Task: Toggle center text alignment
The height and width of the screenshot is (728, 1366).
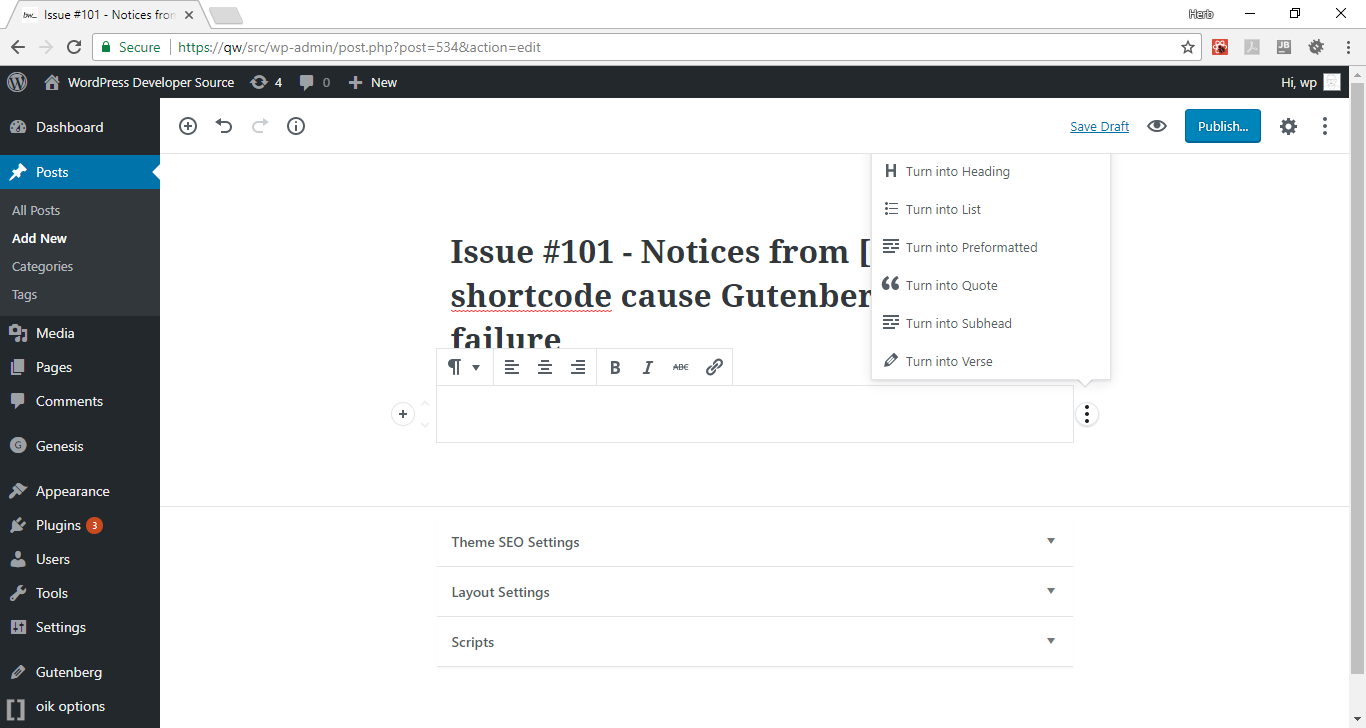Action: pyautogui.click(x=544, y=366)
